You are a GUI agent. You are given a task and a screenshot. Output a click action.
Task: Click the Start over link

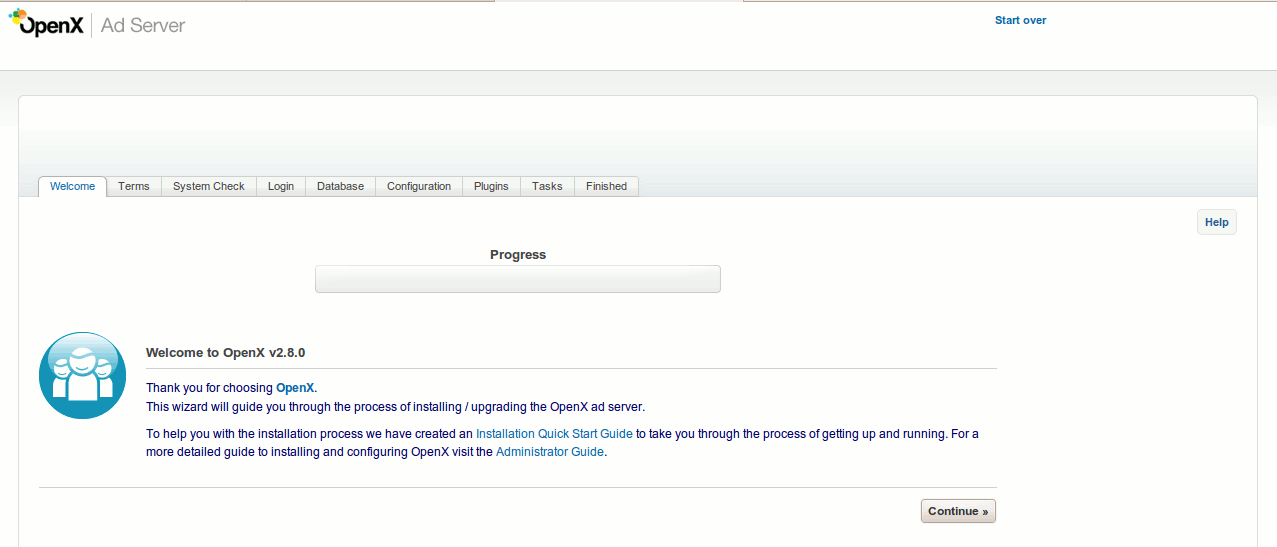click(1020, 20)
